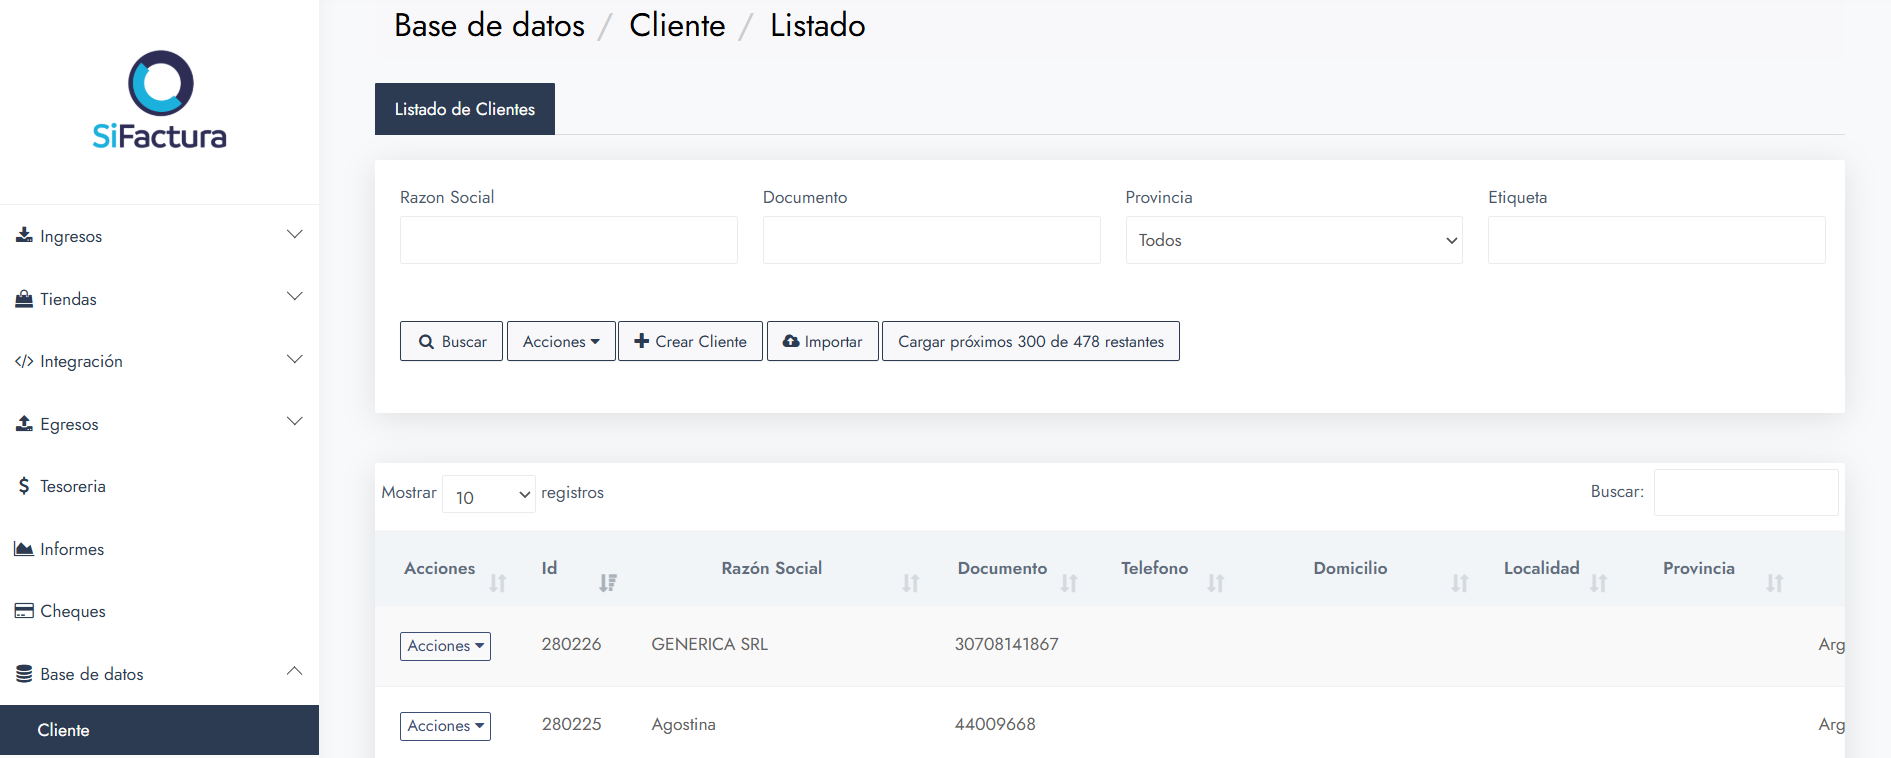The width and height of the screenshot is (1891, 758).
Task: Click the Tiendas shopping bag icon
Action: pos(24,299)
